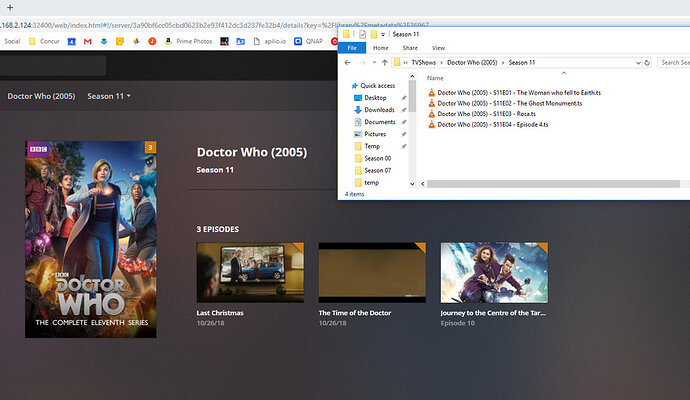Open the Customize Quick Access Toolbar dropdown

pyautogui.click(x=383, y=34)
